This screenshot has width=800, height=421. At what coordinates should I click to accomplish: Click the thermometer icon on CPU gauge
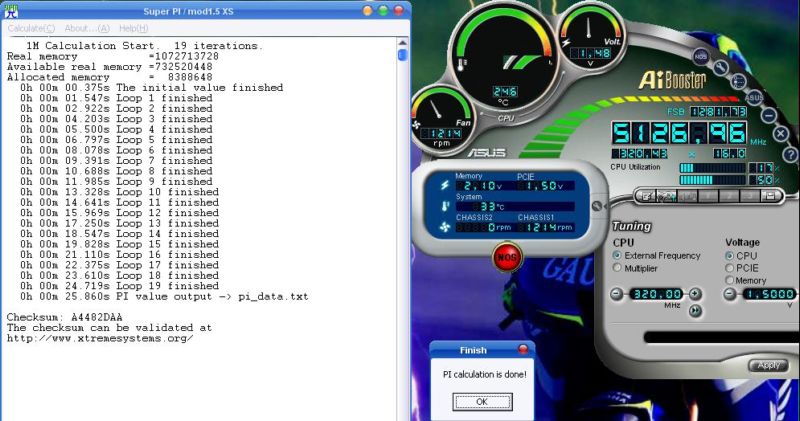[x=462, y=65]
